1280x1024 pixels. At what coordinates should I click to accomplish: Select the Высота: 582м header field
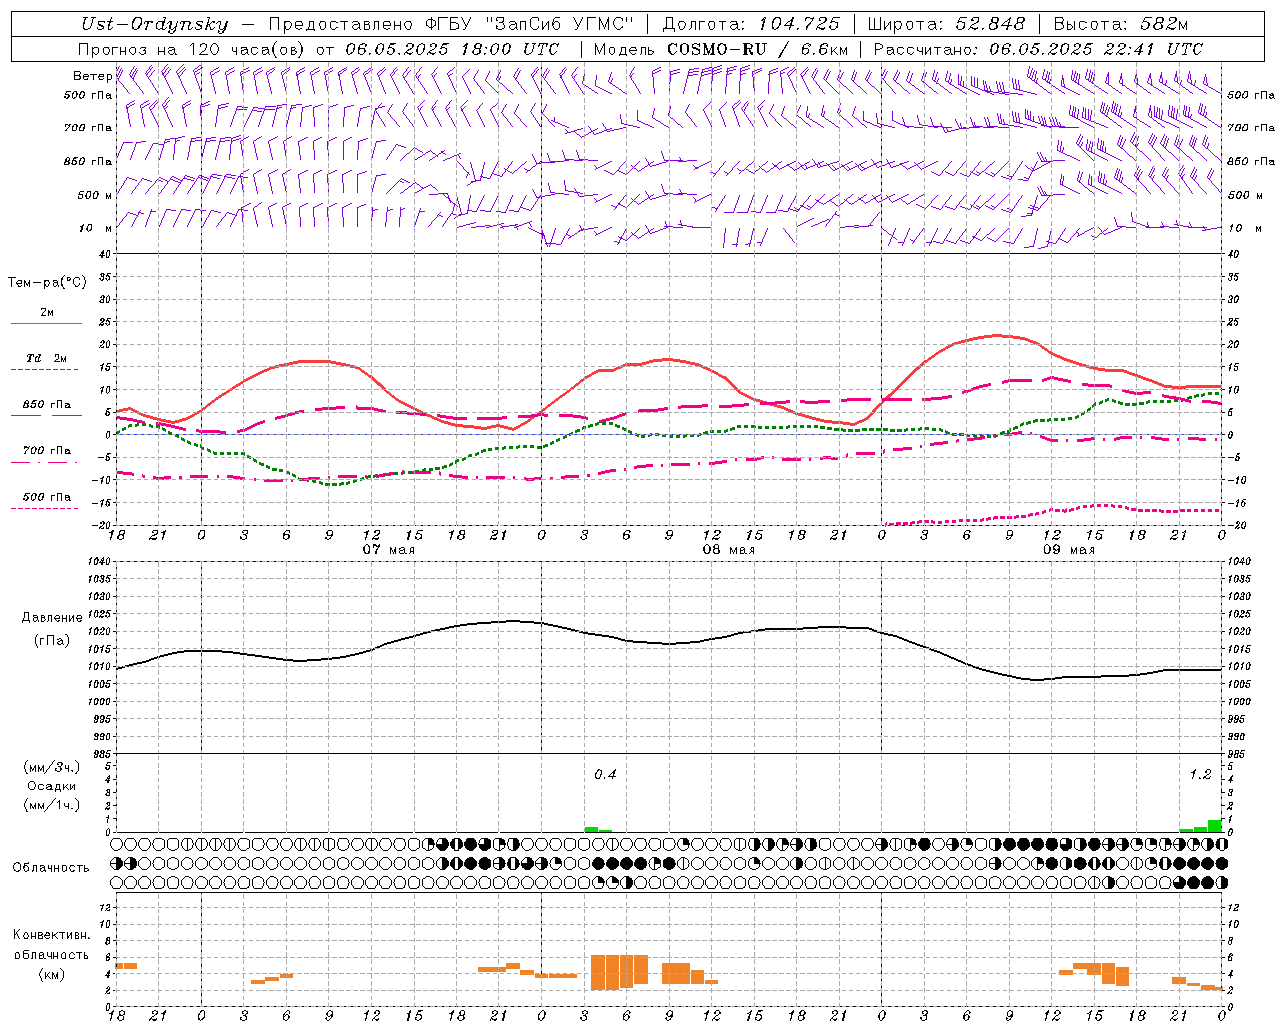point(1121,24)
